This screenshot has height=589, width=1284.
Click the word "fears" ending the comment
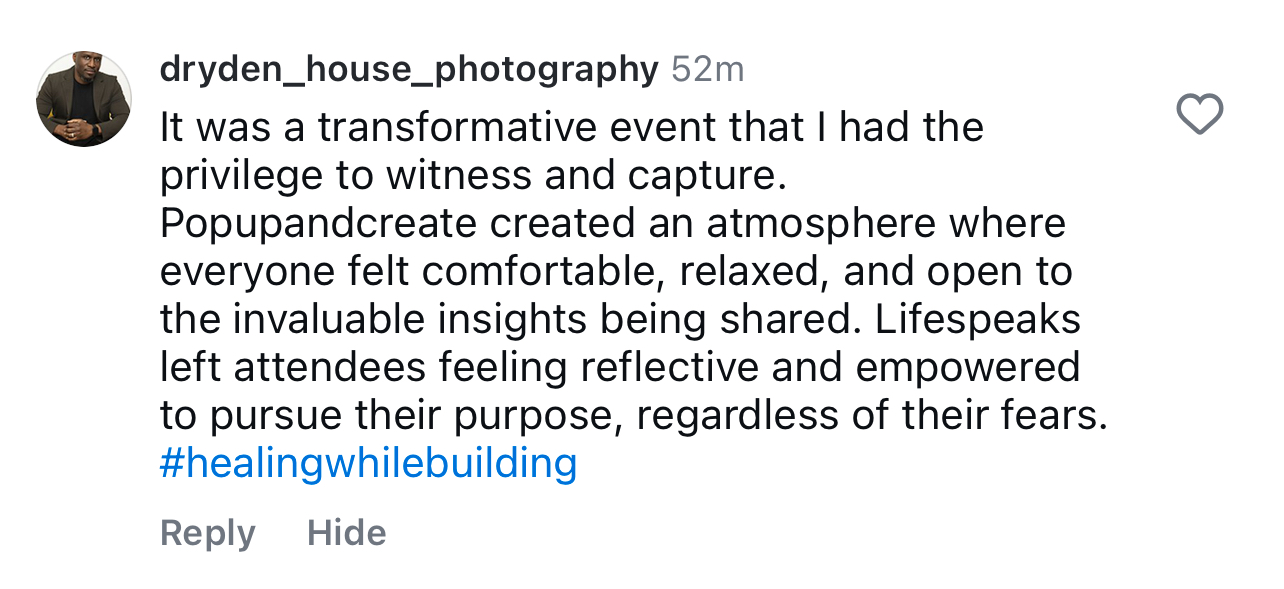coord(1056,415)
